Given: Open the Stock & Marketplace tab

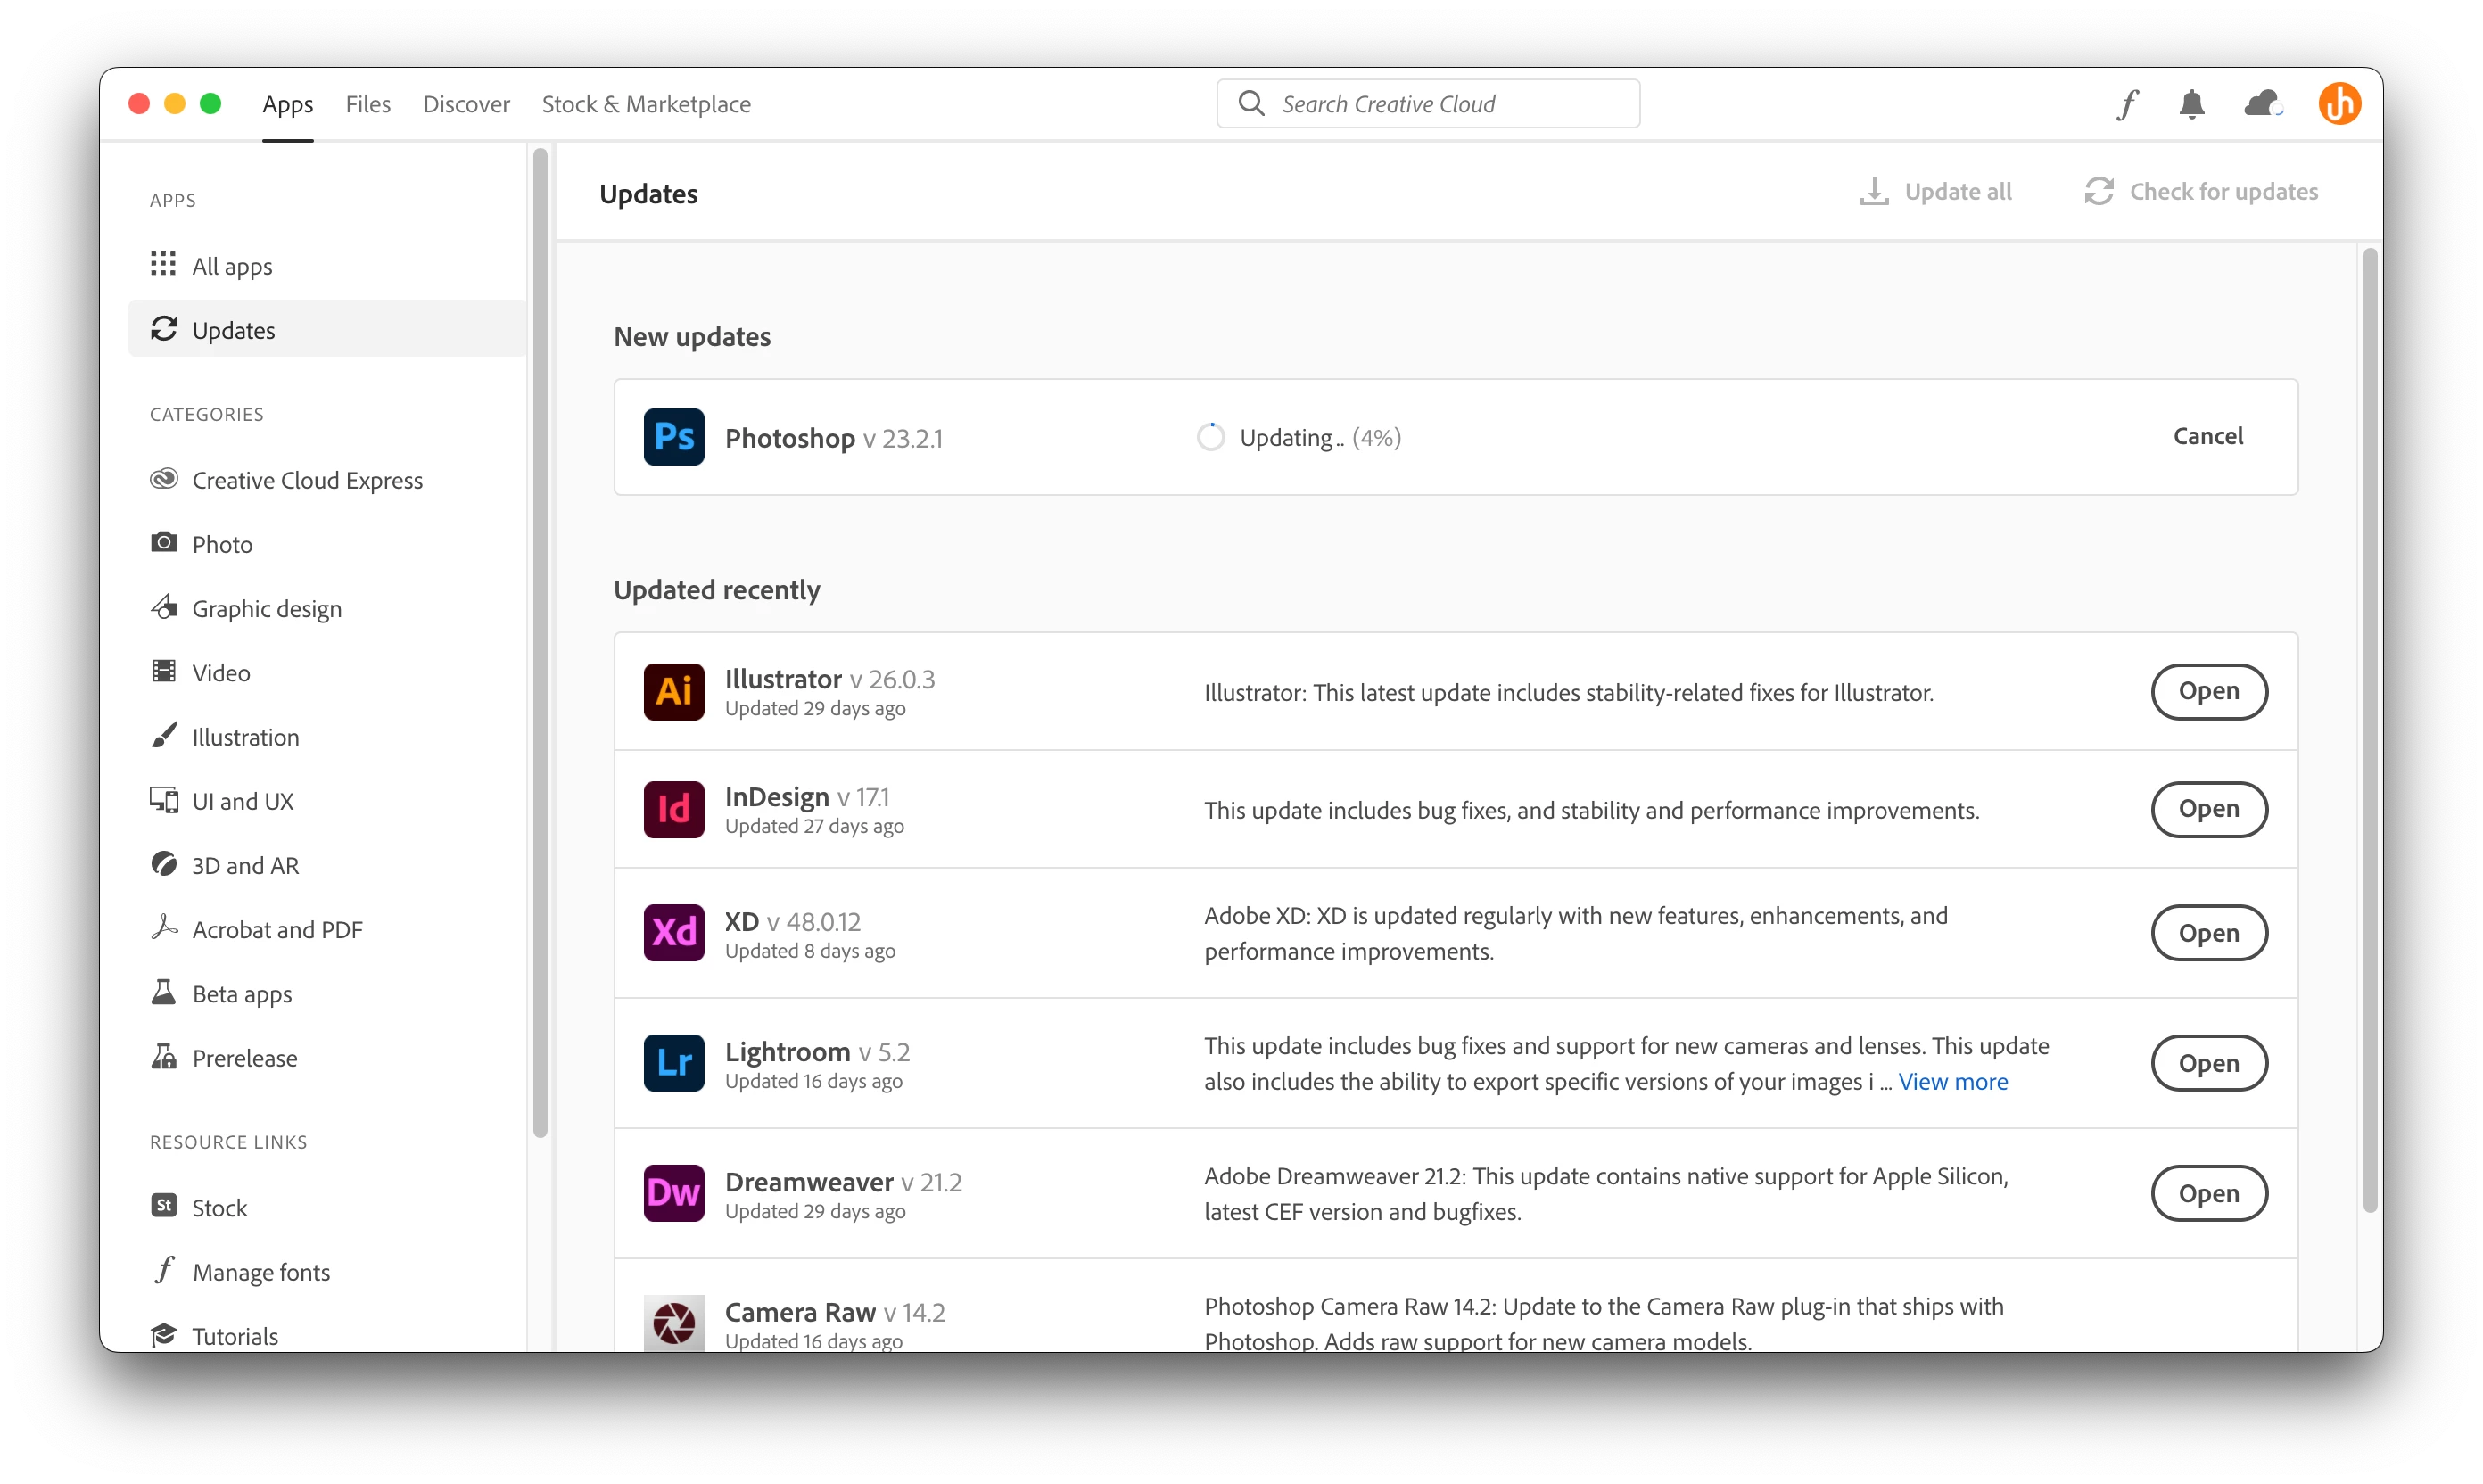Looking at the screenshot, I should (646, 104).
